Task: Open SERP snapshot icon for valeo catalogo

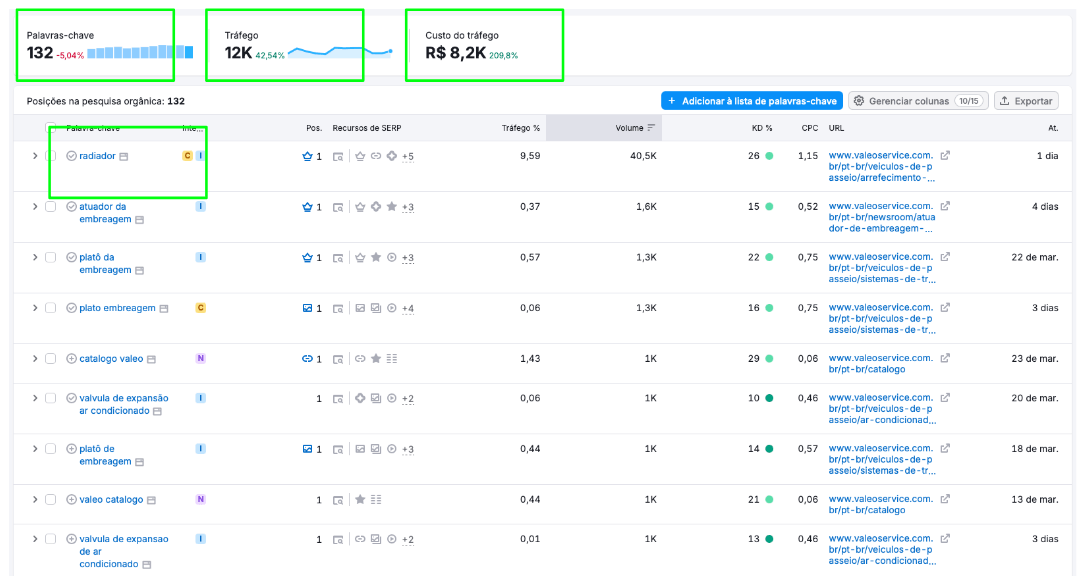Action: click(338, 500)
